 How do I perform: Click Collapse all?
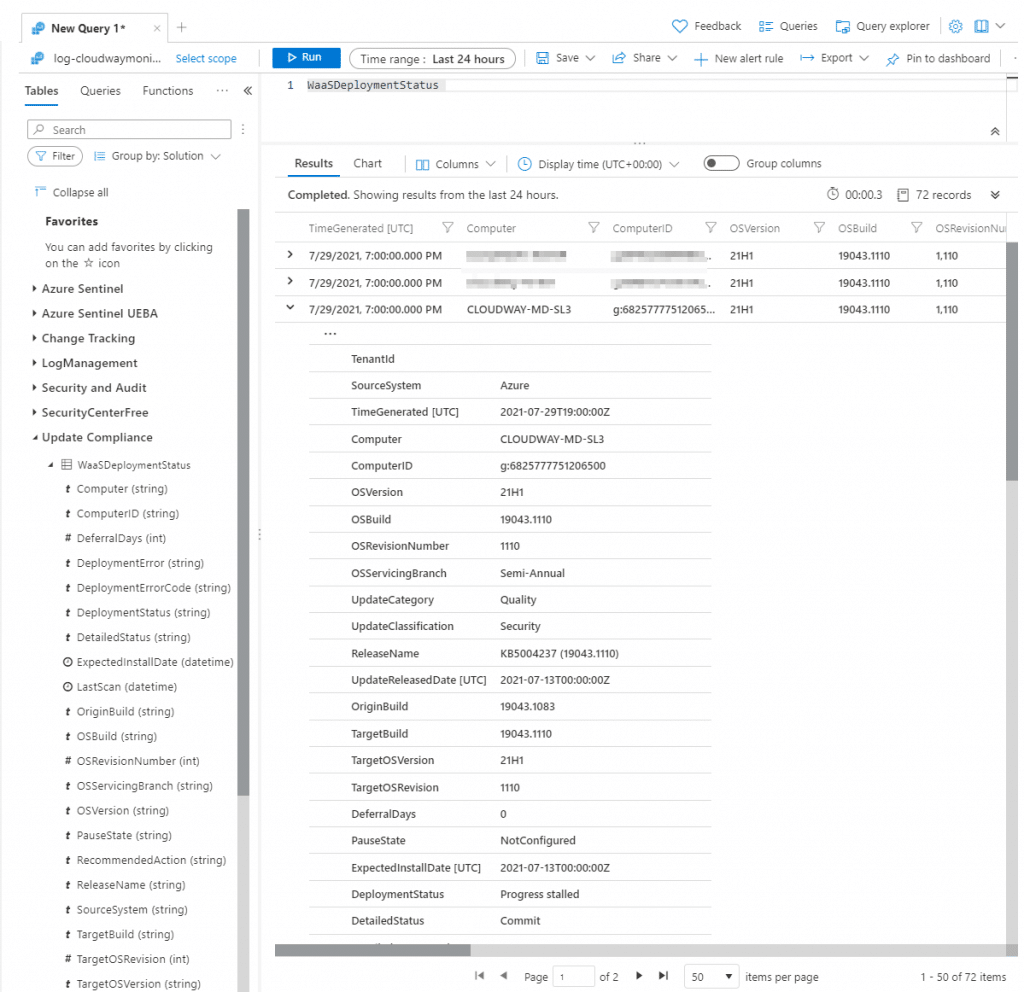[72, 192]
